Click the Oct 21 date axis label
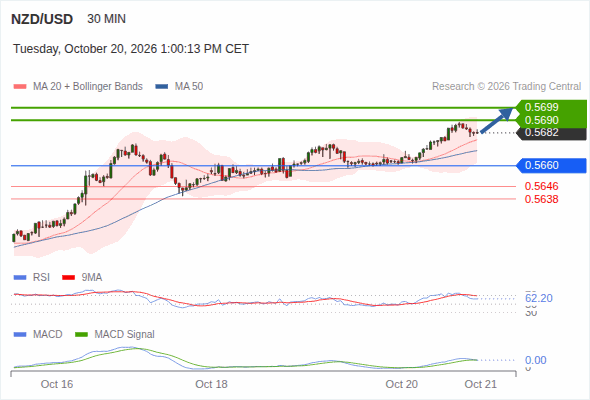 (481, 384)
